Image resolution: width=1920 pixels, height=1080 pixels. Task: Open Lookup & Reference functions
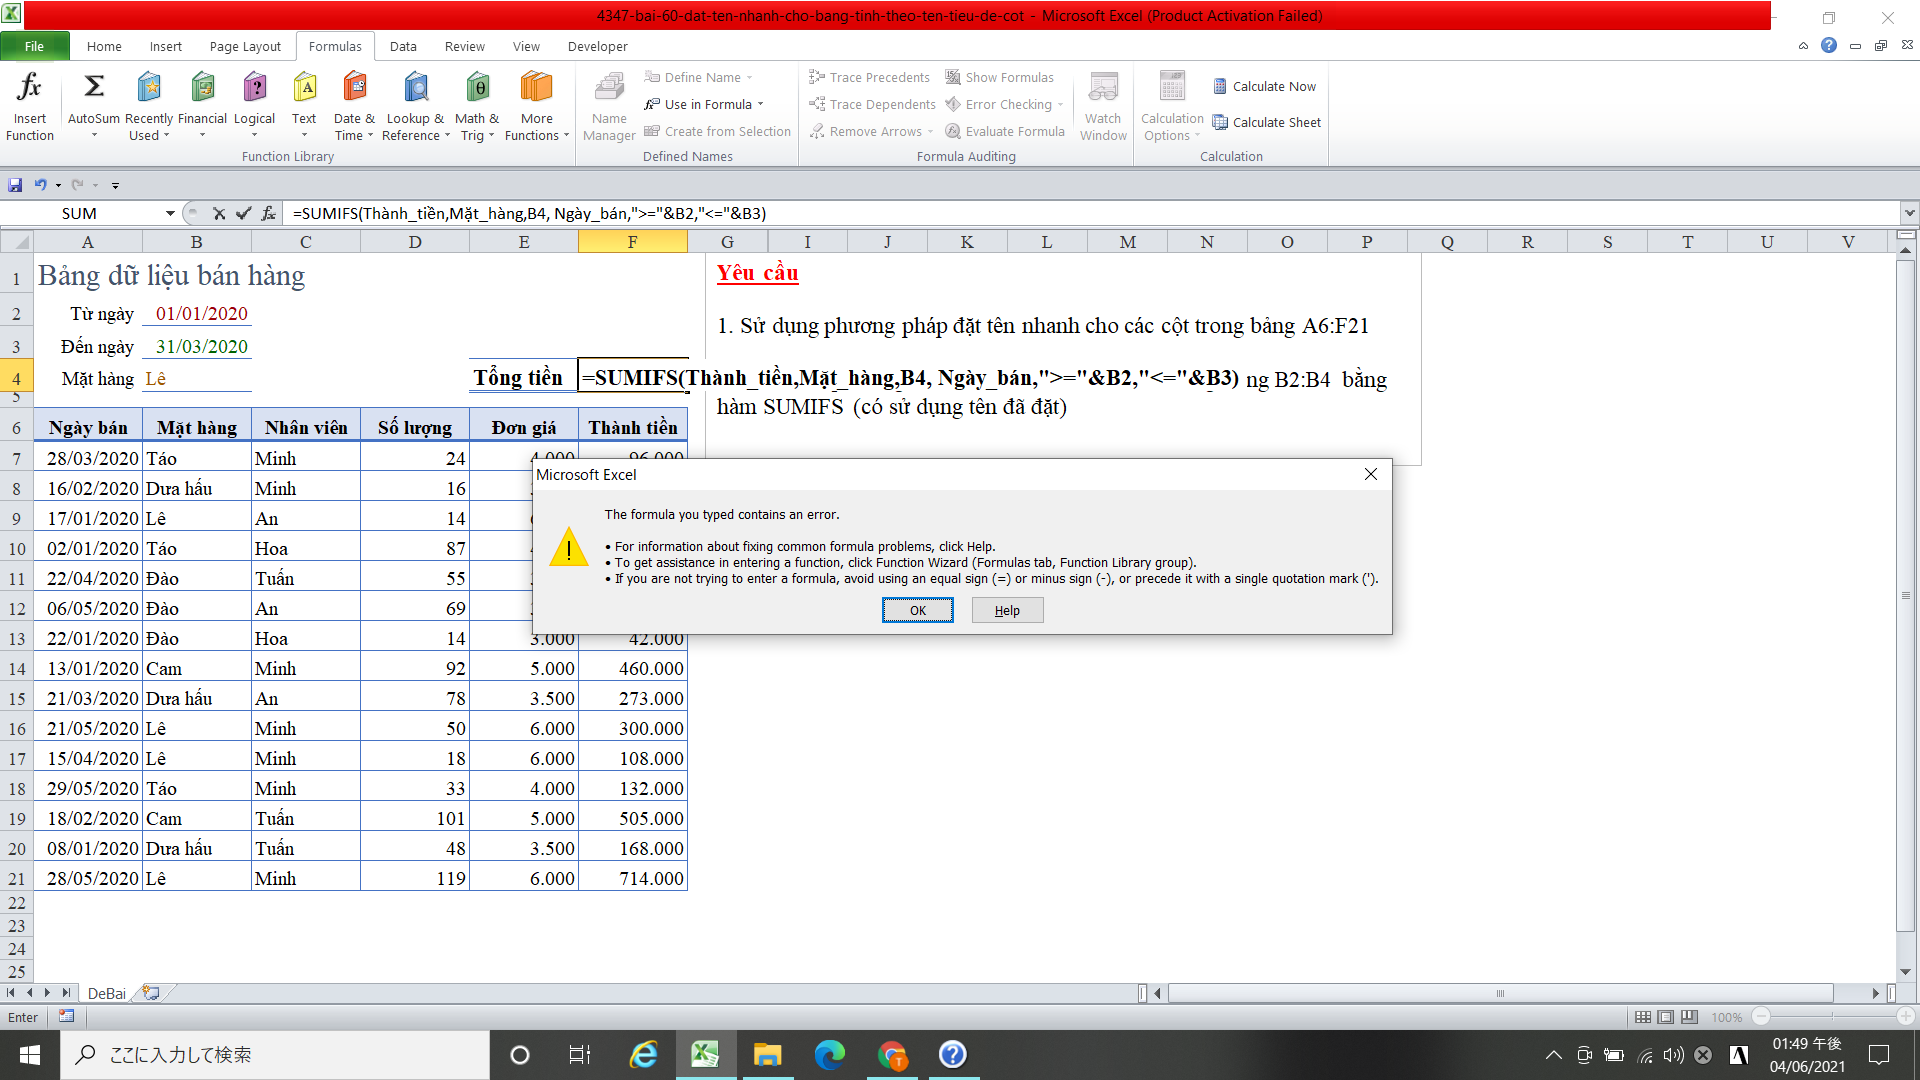pyautogui.click(x=415, y=106)
